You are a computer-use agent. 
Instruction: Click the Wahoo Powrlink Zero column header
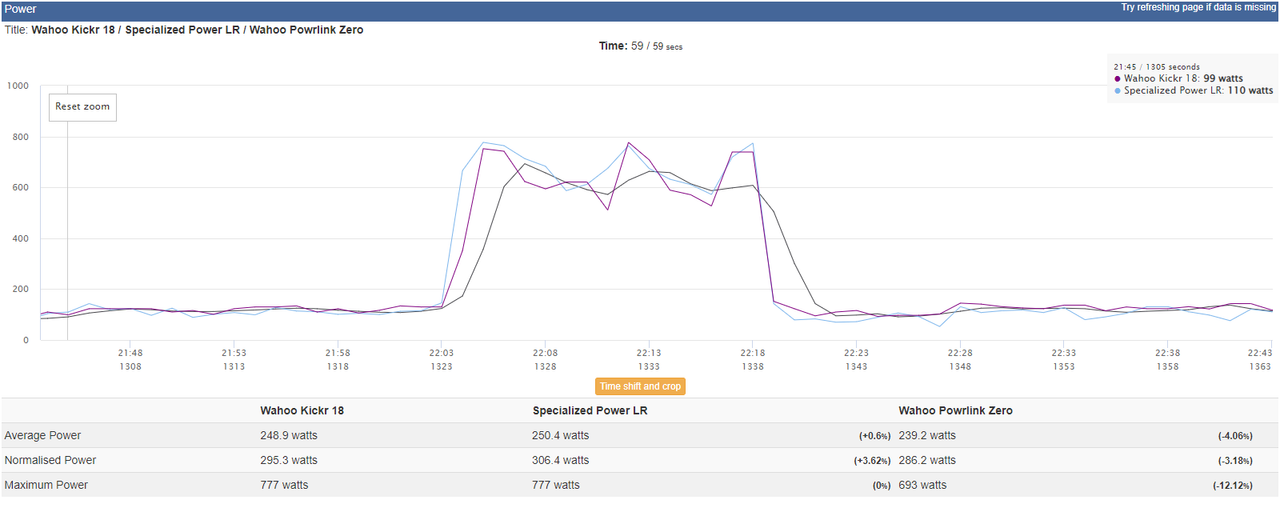coord(956,410)
